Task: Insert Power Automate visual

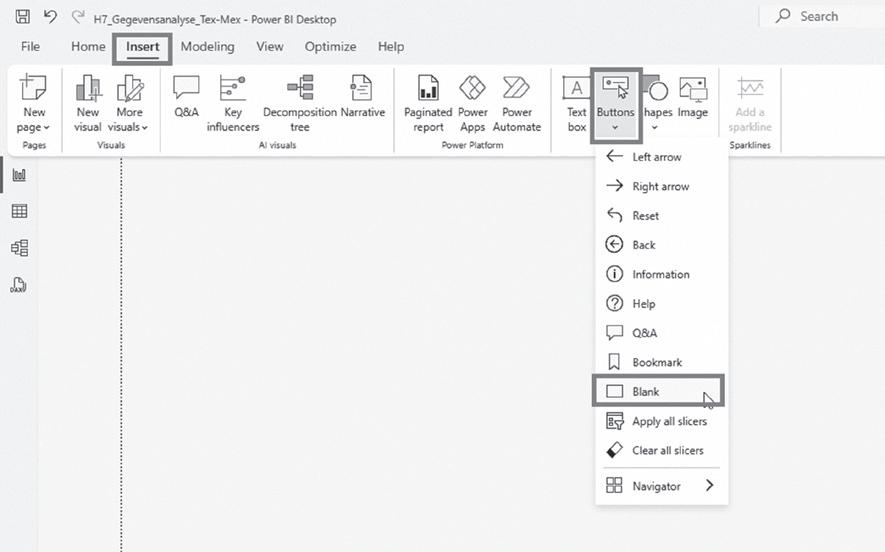Action: pyautogui.click(x=516, y=104)
